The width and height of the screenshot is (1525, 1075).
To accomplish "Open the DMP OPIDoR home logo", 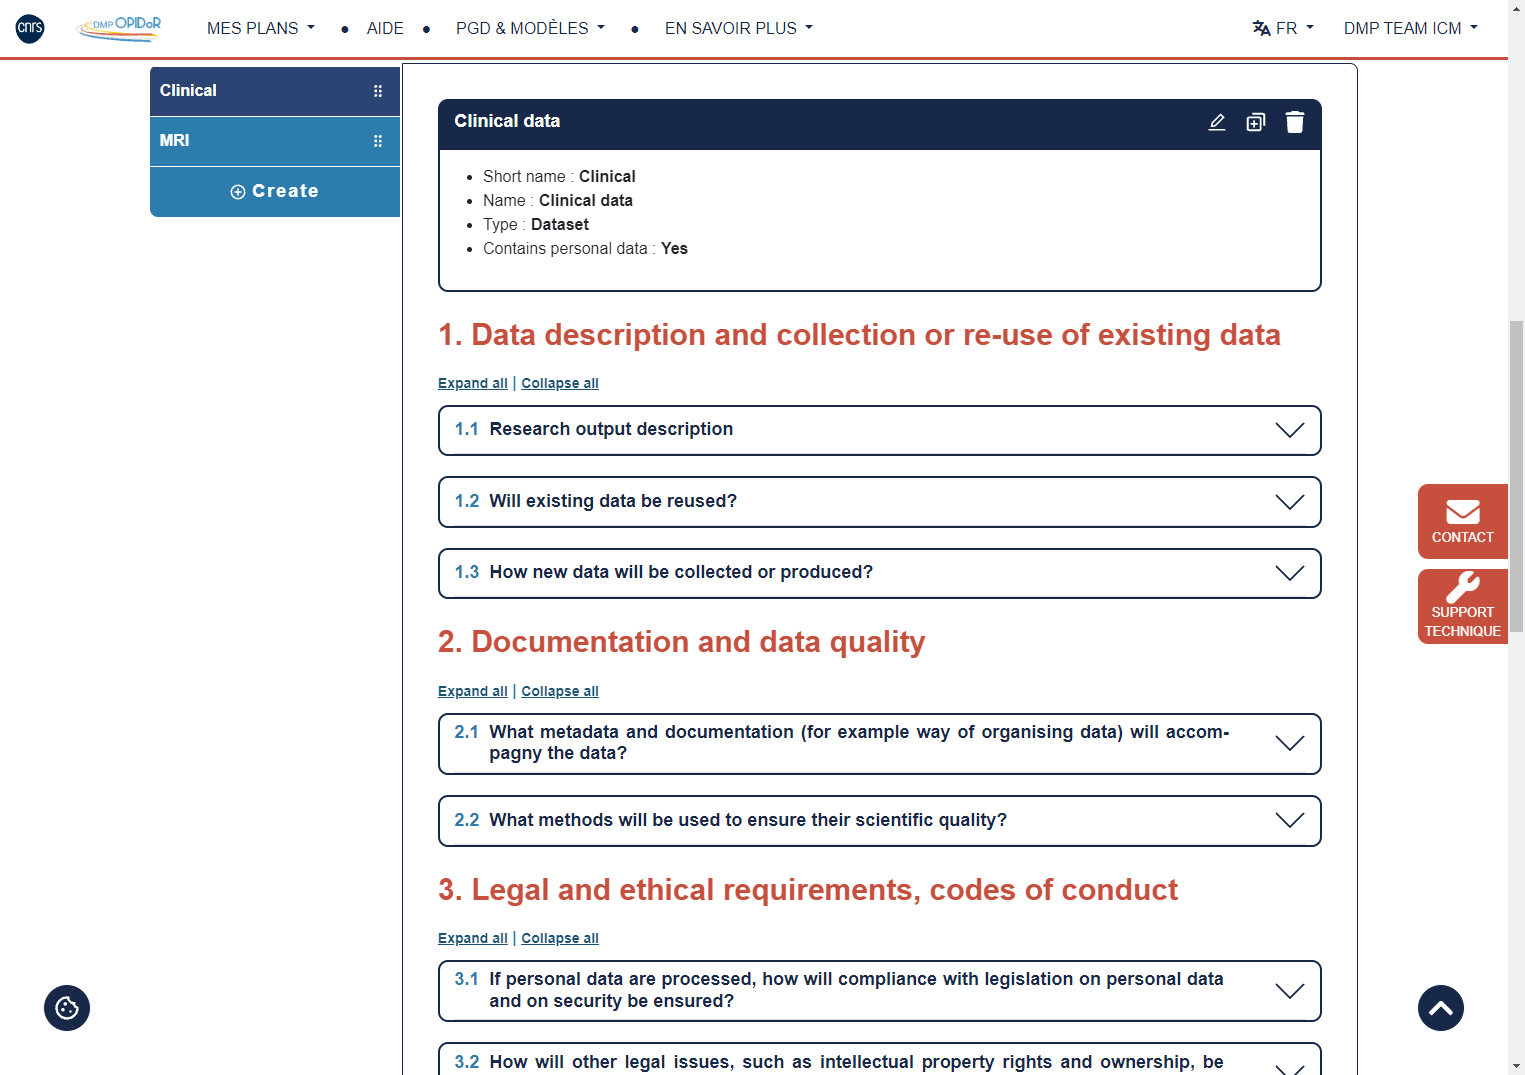I will pos(119,28).
